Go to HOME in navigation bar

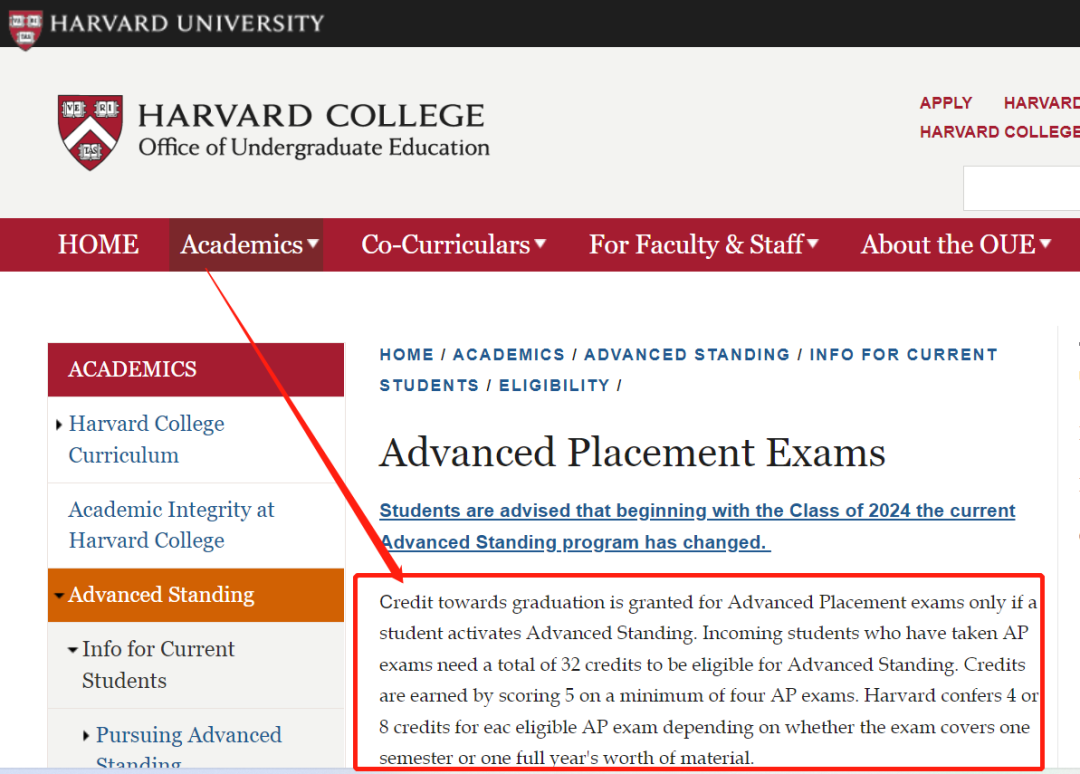(x=98, y=245)
